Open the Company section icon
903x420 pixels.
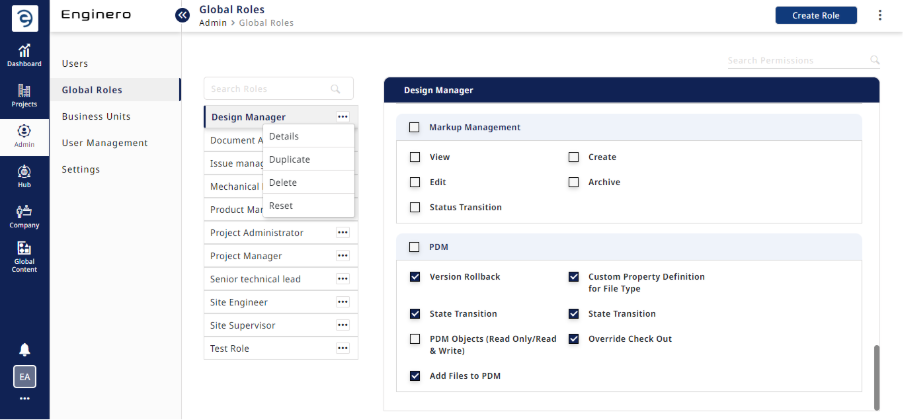(x=24, y=216)
